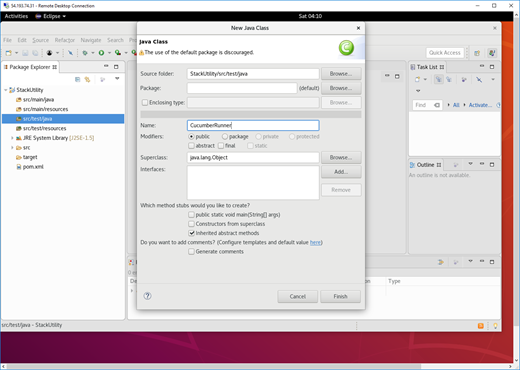This screenshot has width=520, height=370.
Task: Click the Name input field
Action: click(253, 125)
